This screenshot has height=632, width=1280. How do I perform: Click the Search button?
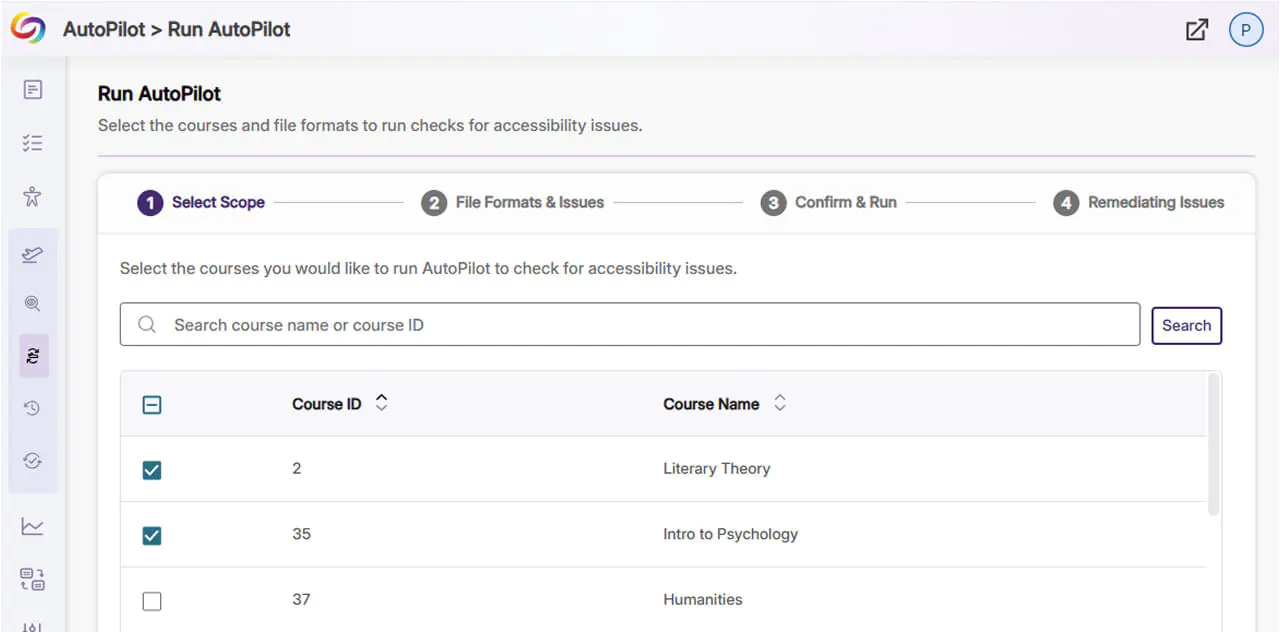pos(1186,326)
